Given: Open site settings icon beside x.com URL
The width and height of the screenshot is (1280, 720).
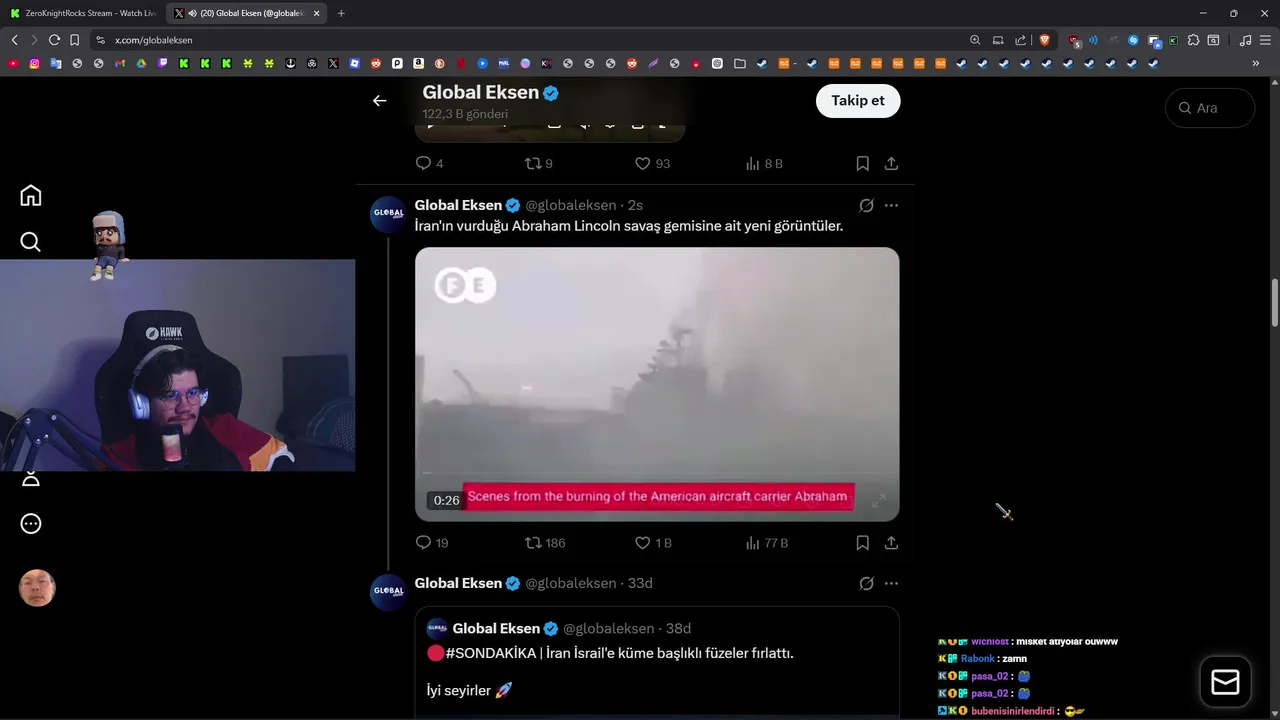Looking at the screenshot, I should coord(100,40).
